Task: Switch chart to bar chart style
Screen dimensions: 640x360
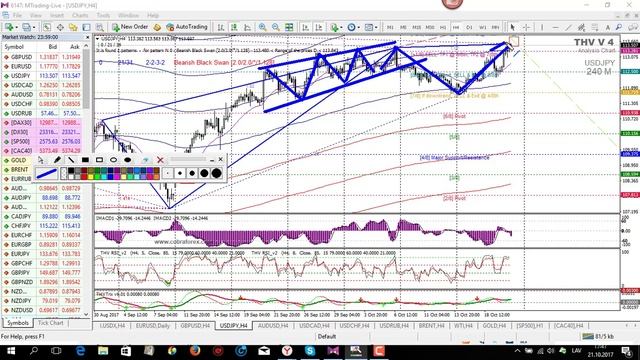Action: 221,27
